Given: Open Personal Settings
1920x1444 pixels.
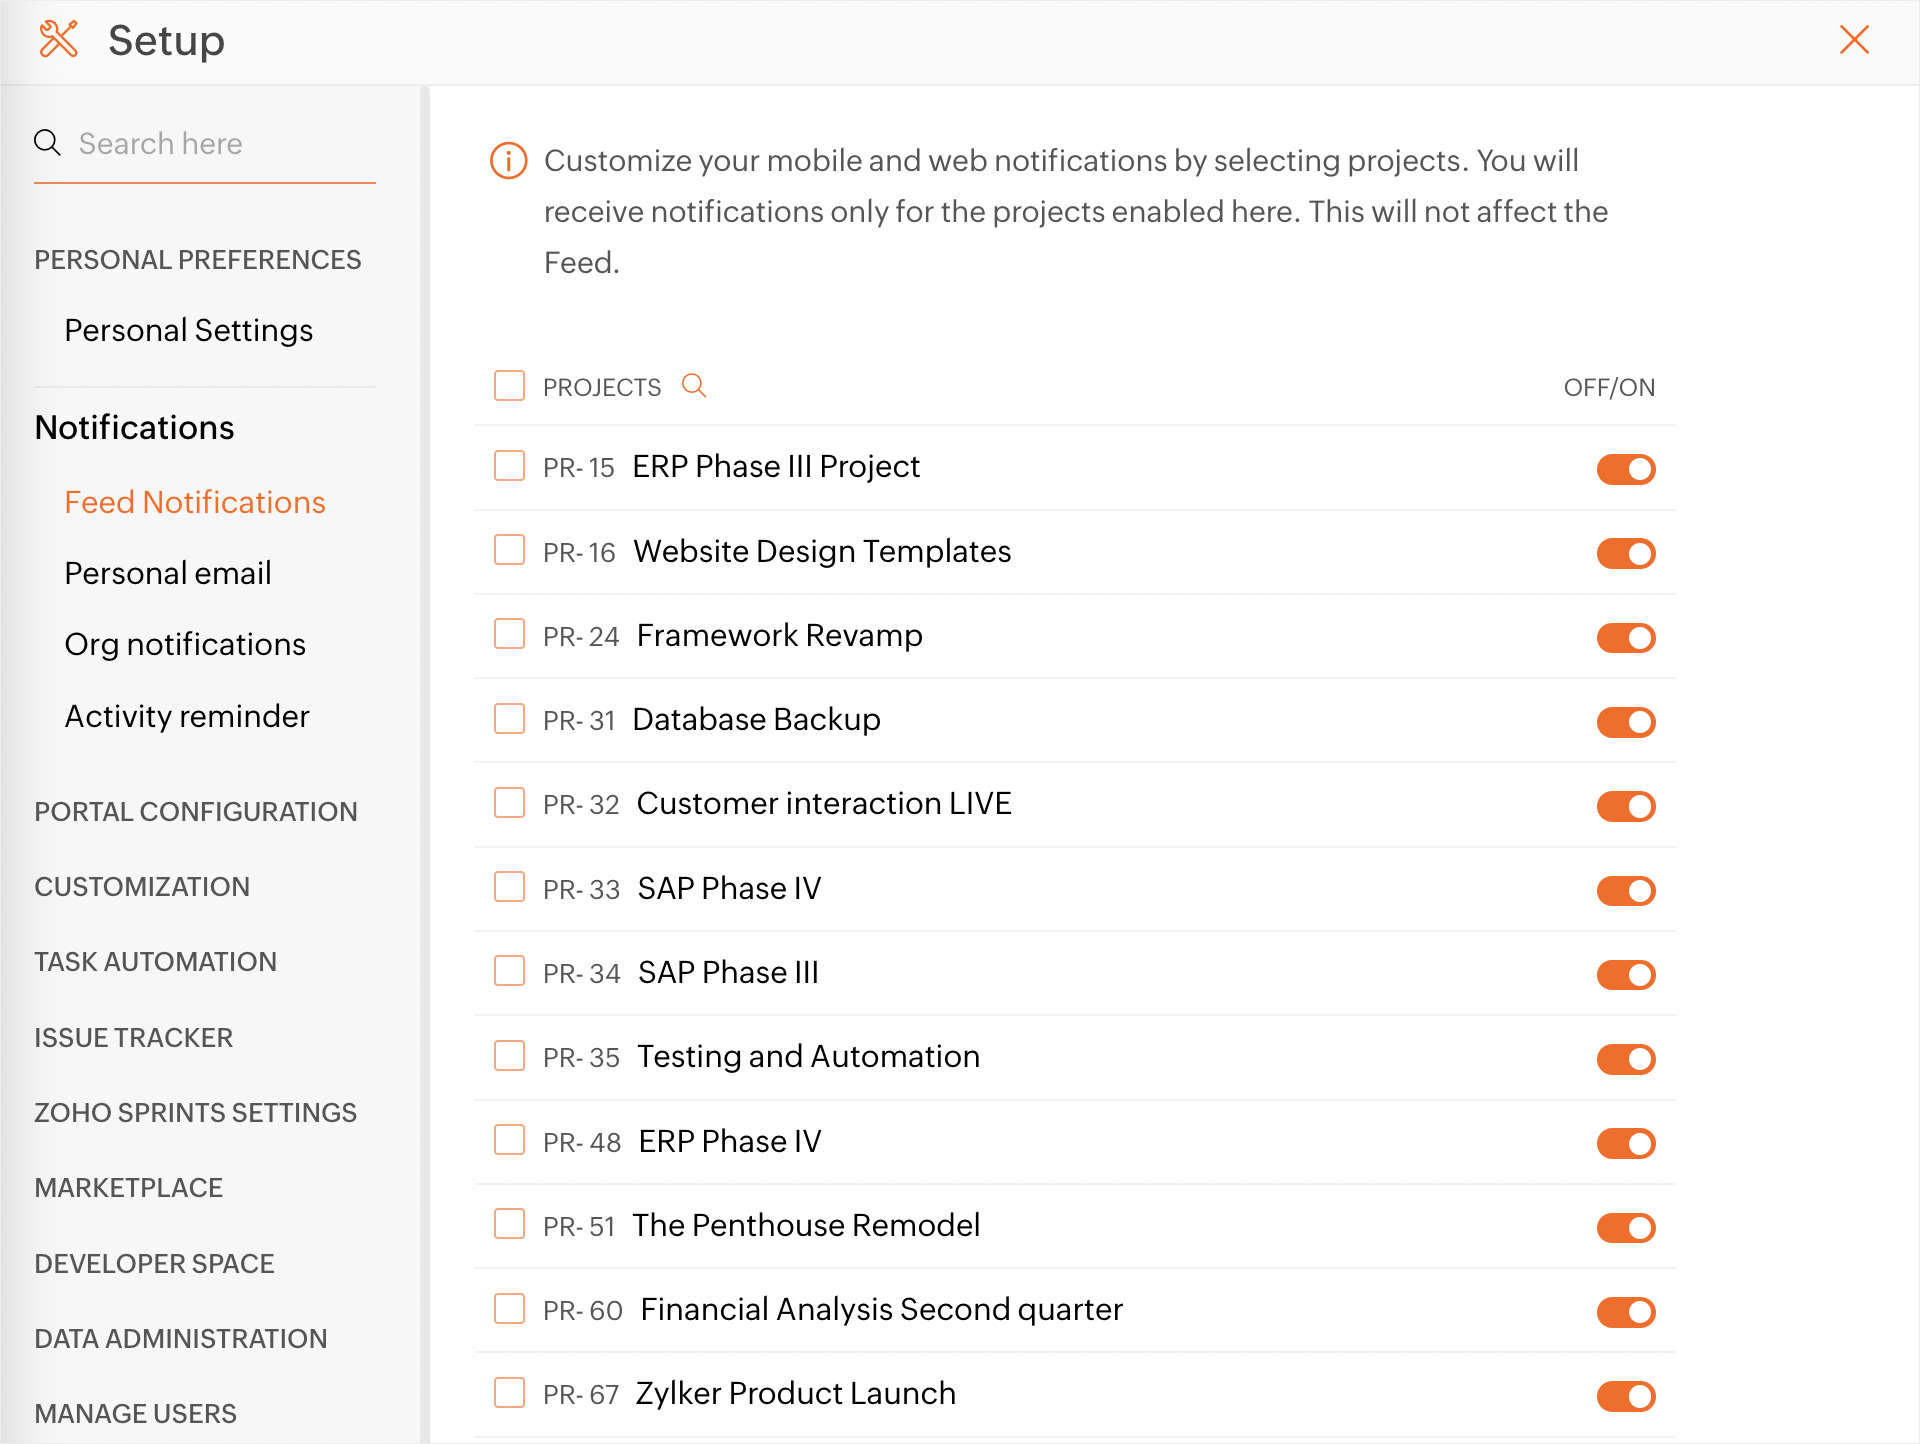Looking at the screenshot, I should pos(189,331).
